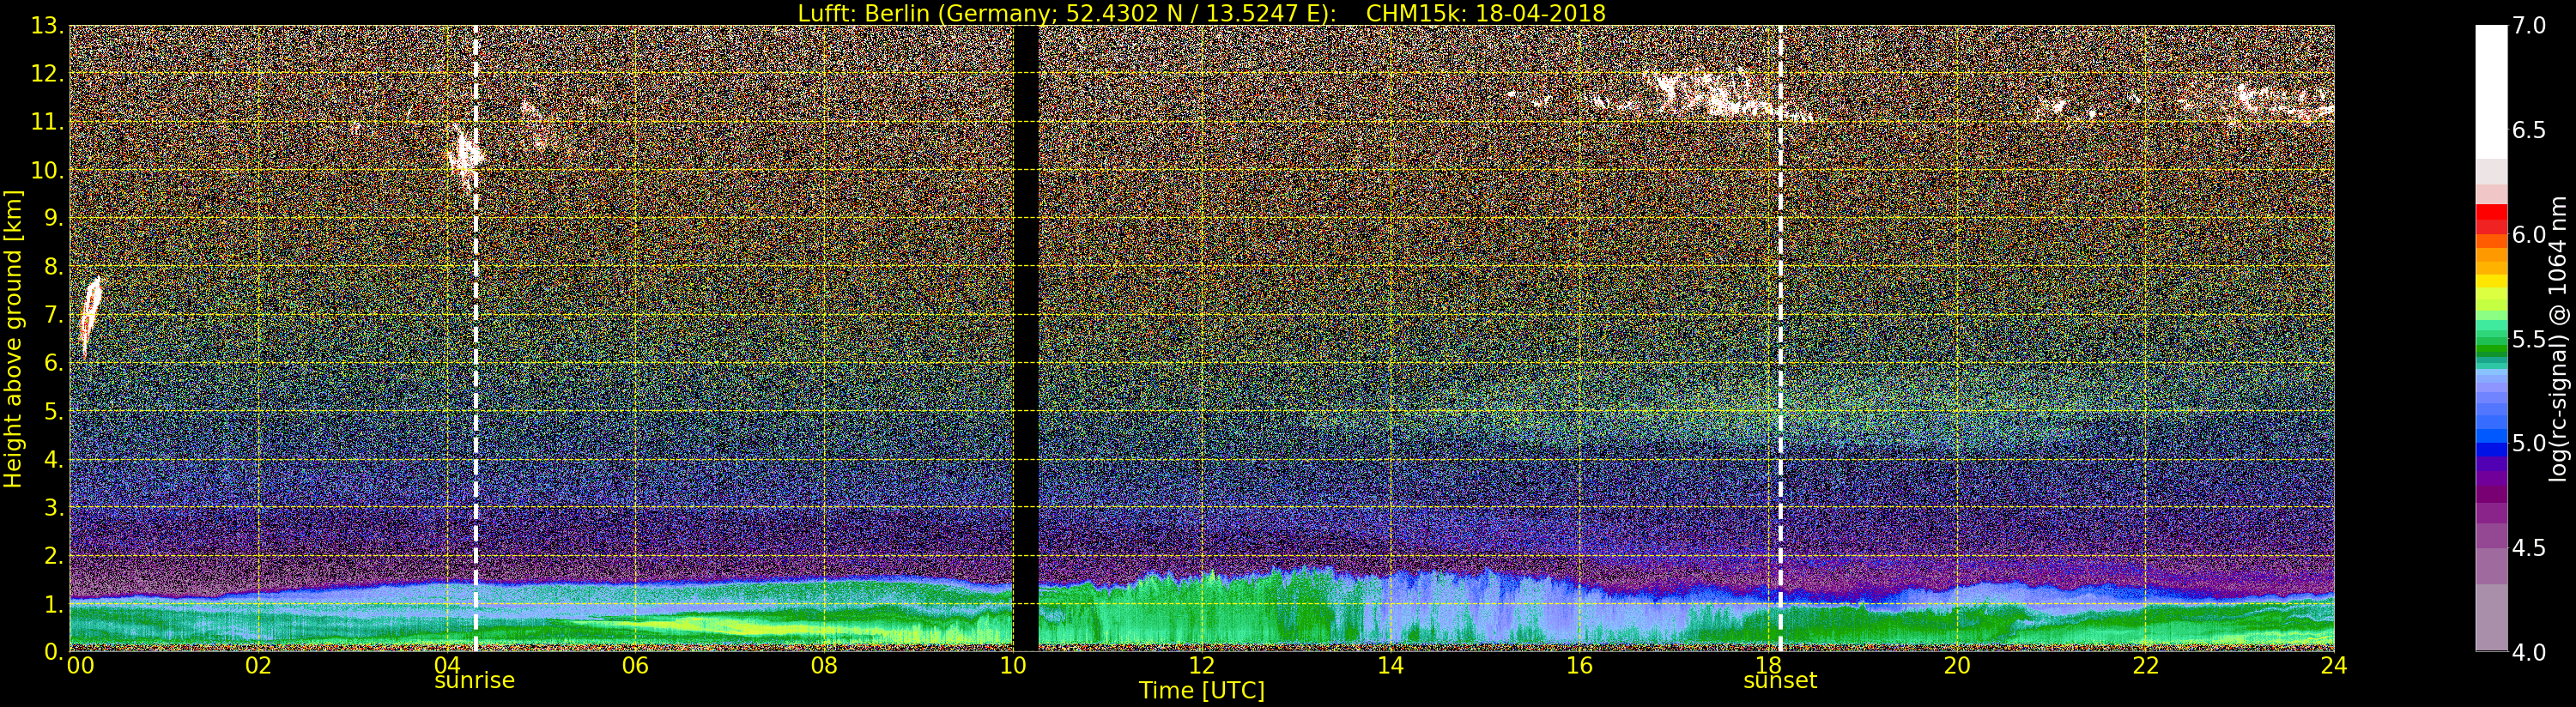Select the height axis tick '13.'

click(48, 27)
